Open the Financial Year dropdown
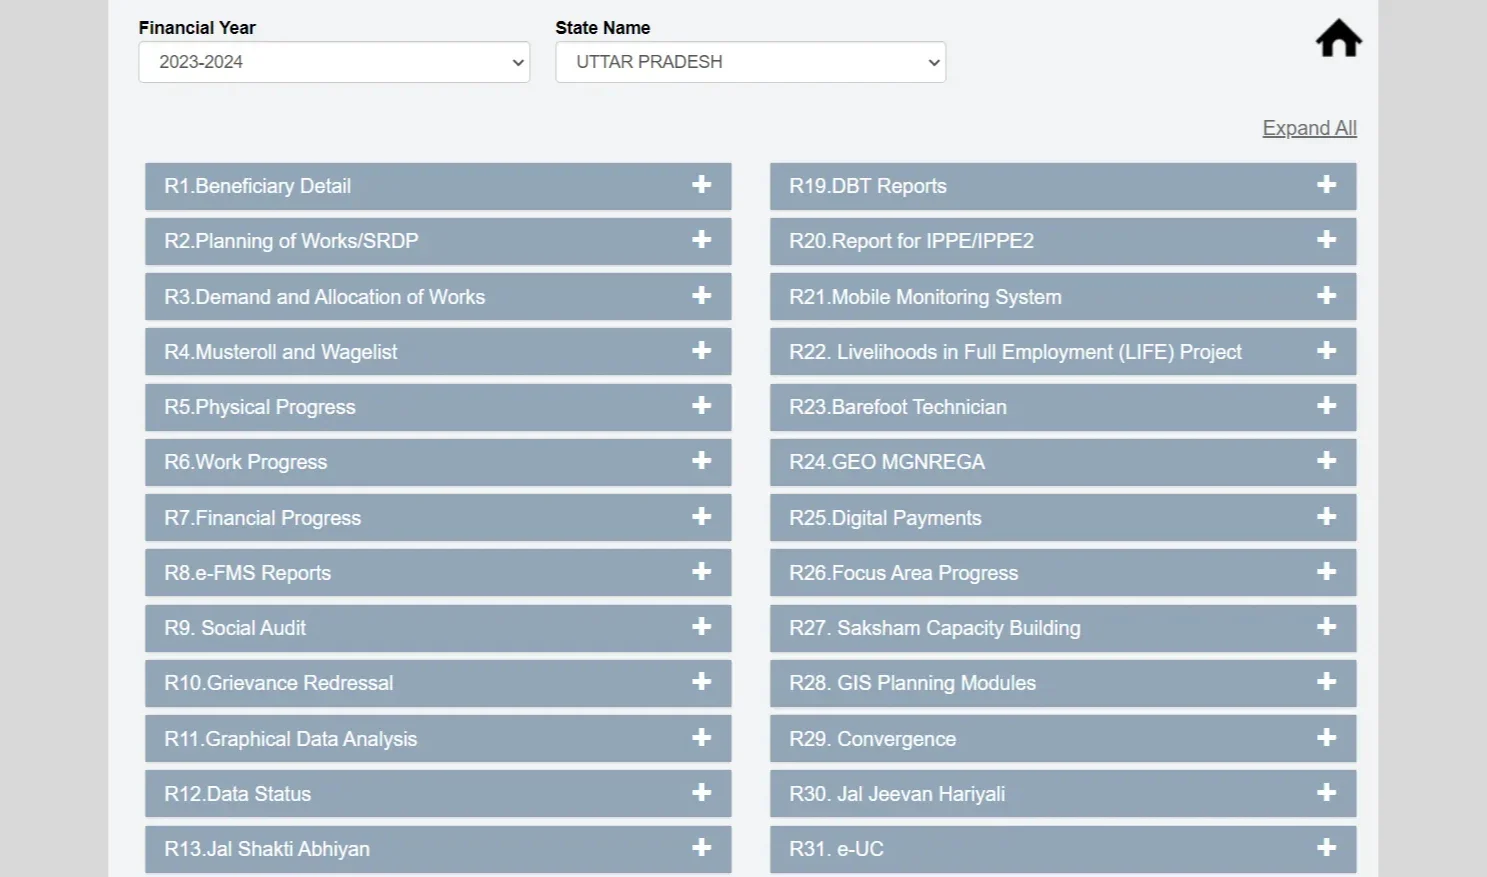 pos(334,62)
